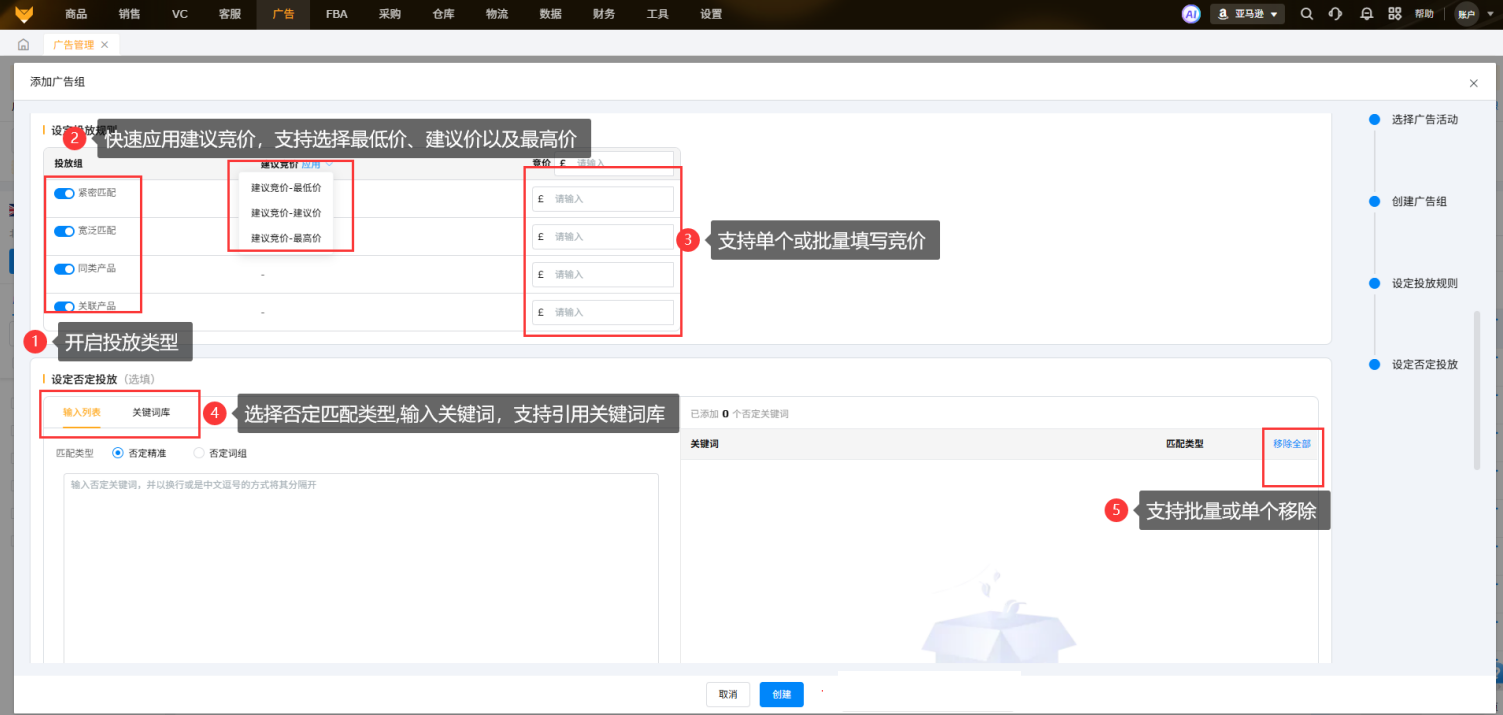Screen dimensions: 1503x715
Task: Open the 物流 menu
Action: [x=497, y=14]
